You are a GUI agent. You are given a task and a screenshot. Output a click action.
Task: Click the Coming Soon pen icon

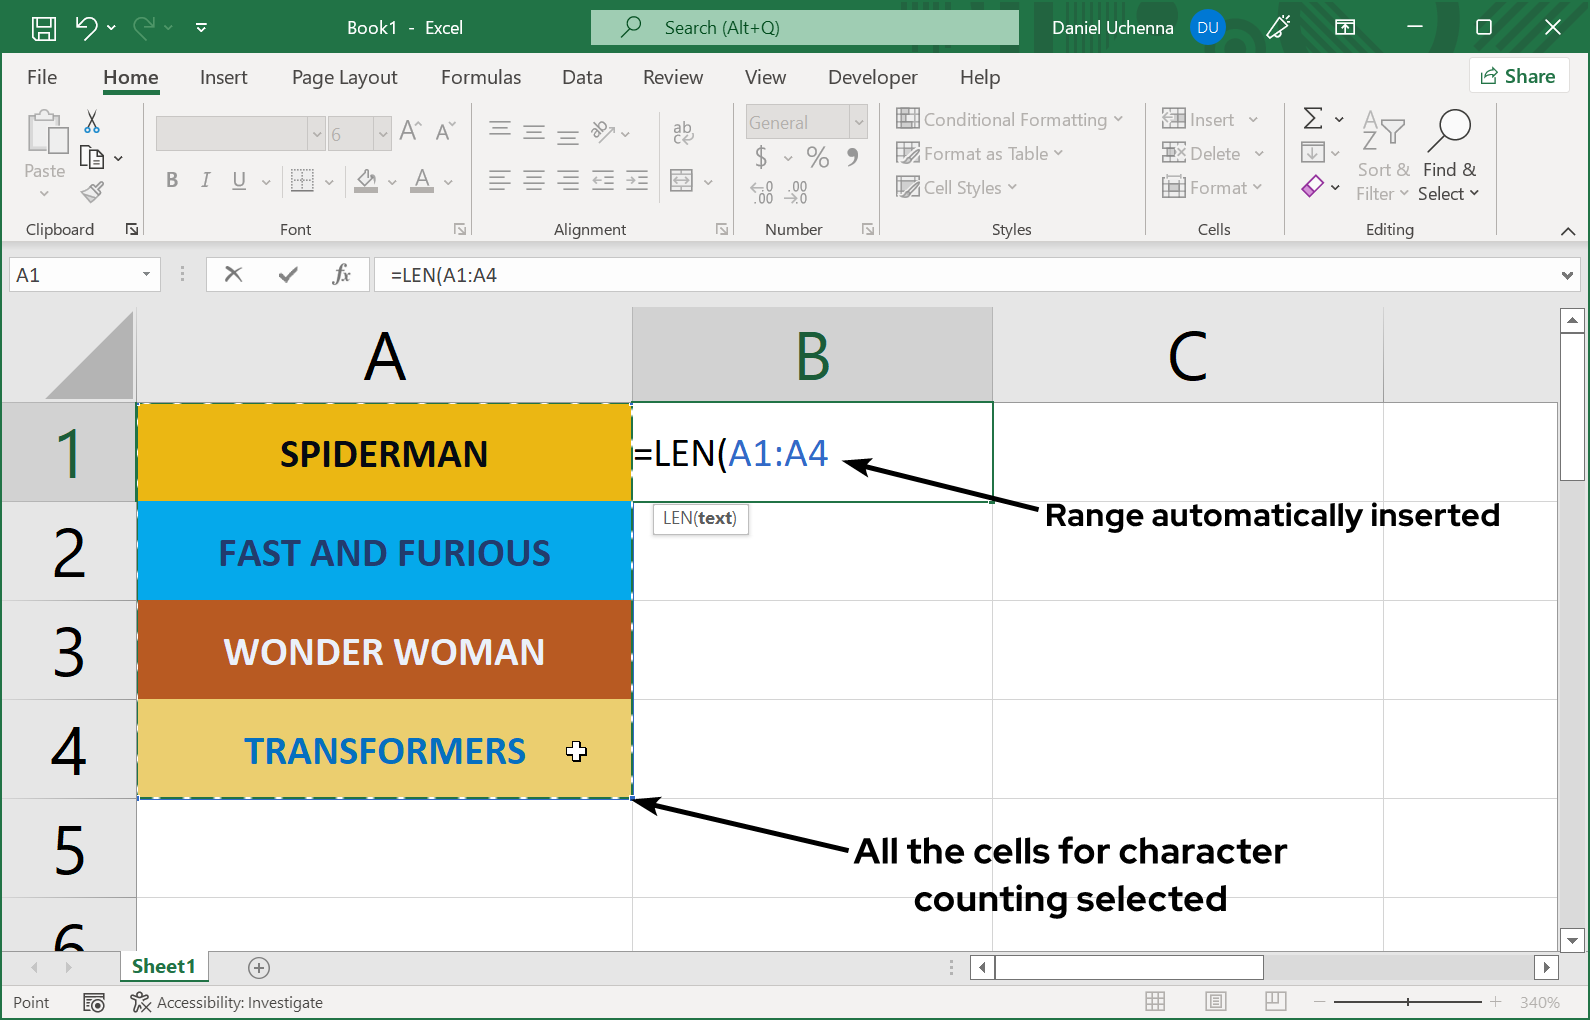click(x=1278, y=28)
